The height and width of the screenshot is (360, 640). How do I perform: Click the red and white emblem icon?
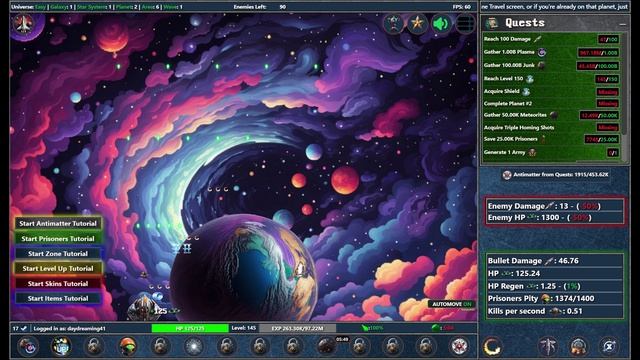point(459,347)
